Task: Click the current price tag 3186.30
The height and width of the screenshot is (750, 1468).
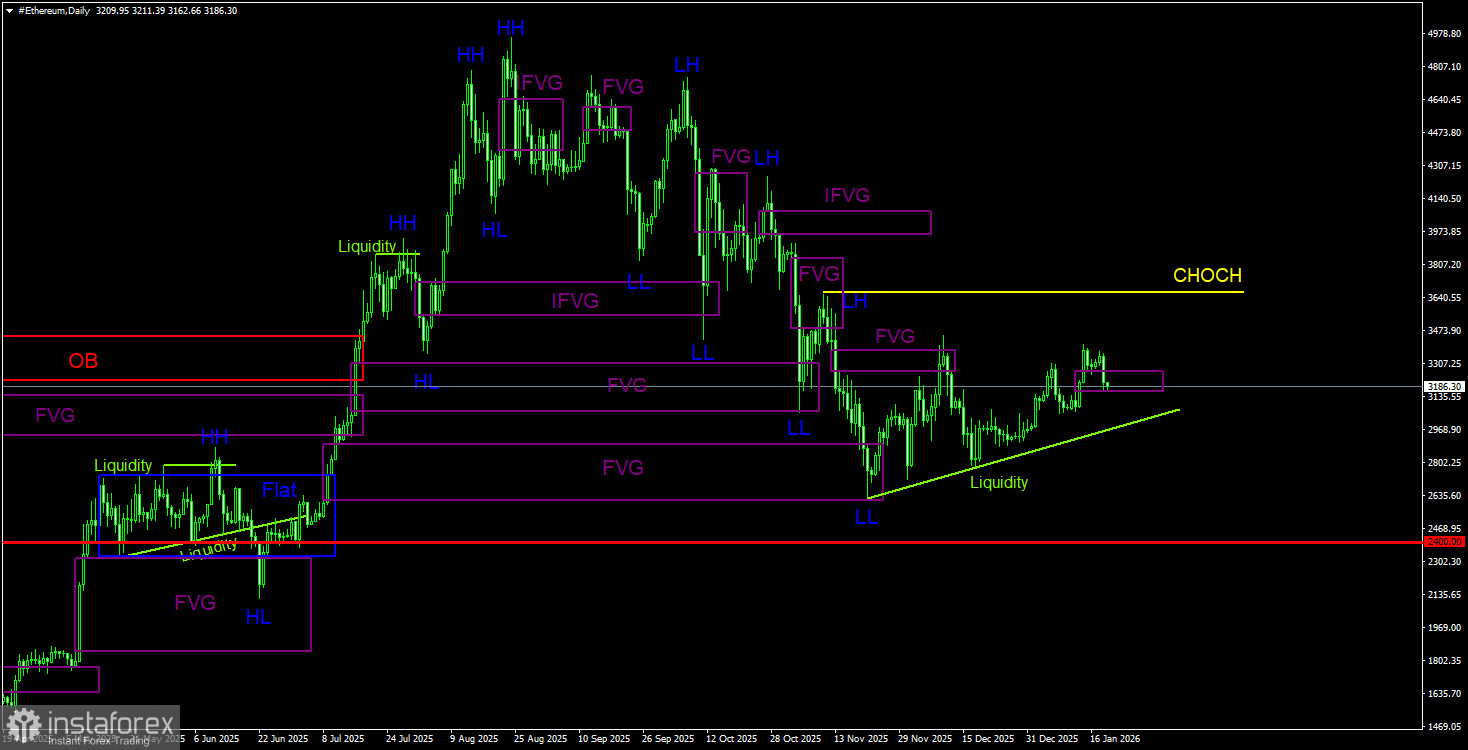Action: click(x=1444, y=386)
